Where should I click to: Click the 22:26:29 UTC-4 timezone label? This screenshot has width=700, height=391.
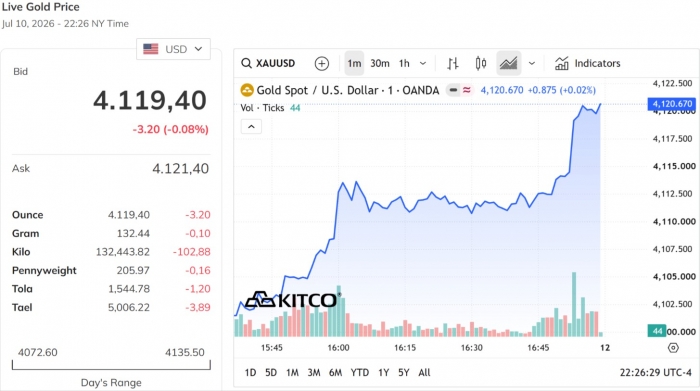(x=655, y=372)
